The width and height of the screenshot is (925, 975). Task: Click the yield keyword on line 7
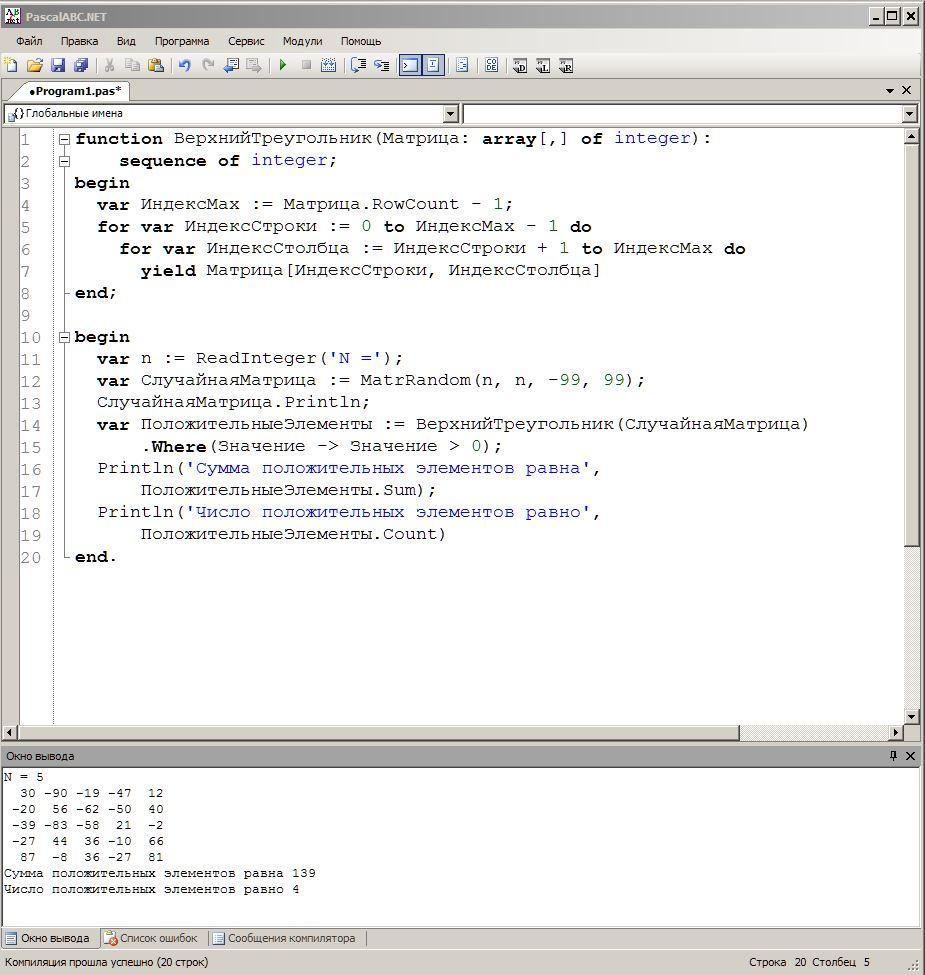pos(168,270)
